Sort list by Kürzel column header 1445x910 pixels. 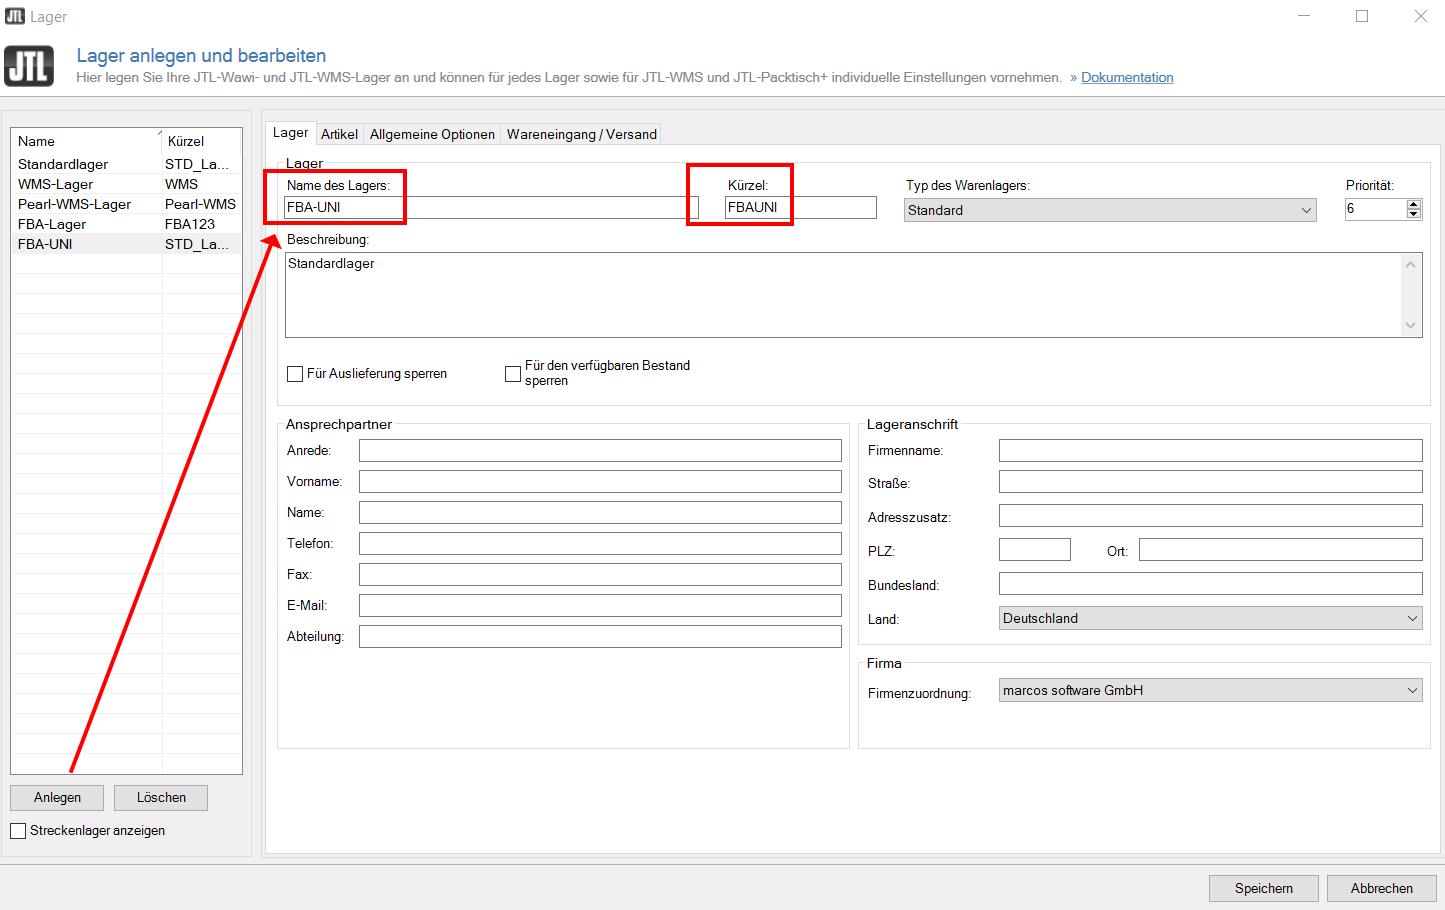click(x=202, y=141)
